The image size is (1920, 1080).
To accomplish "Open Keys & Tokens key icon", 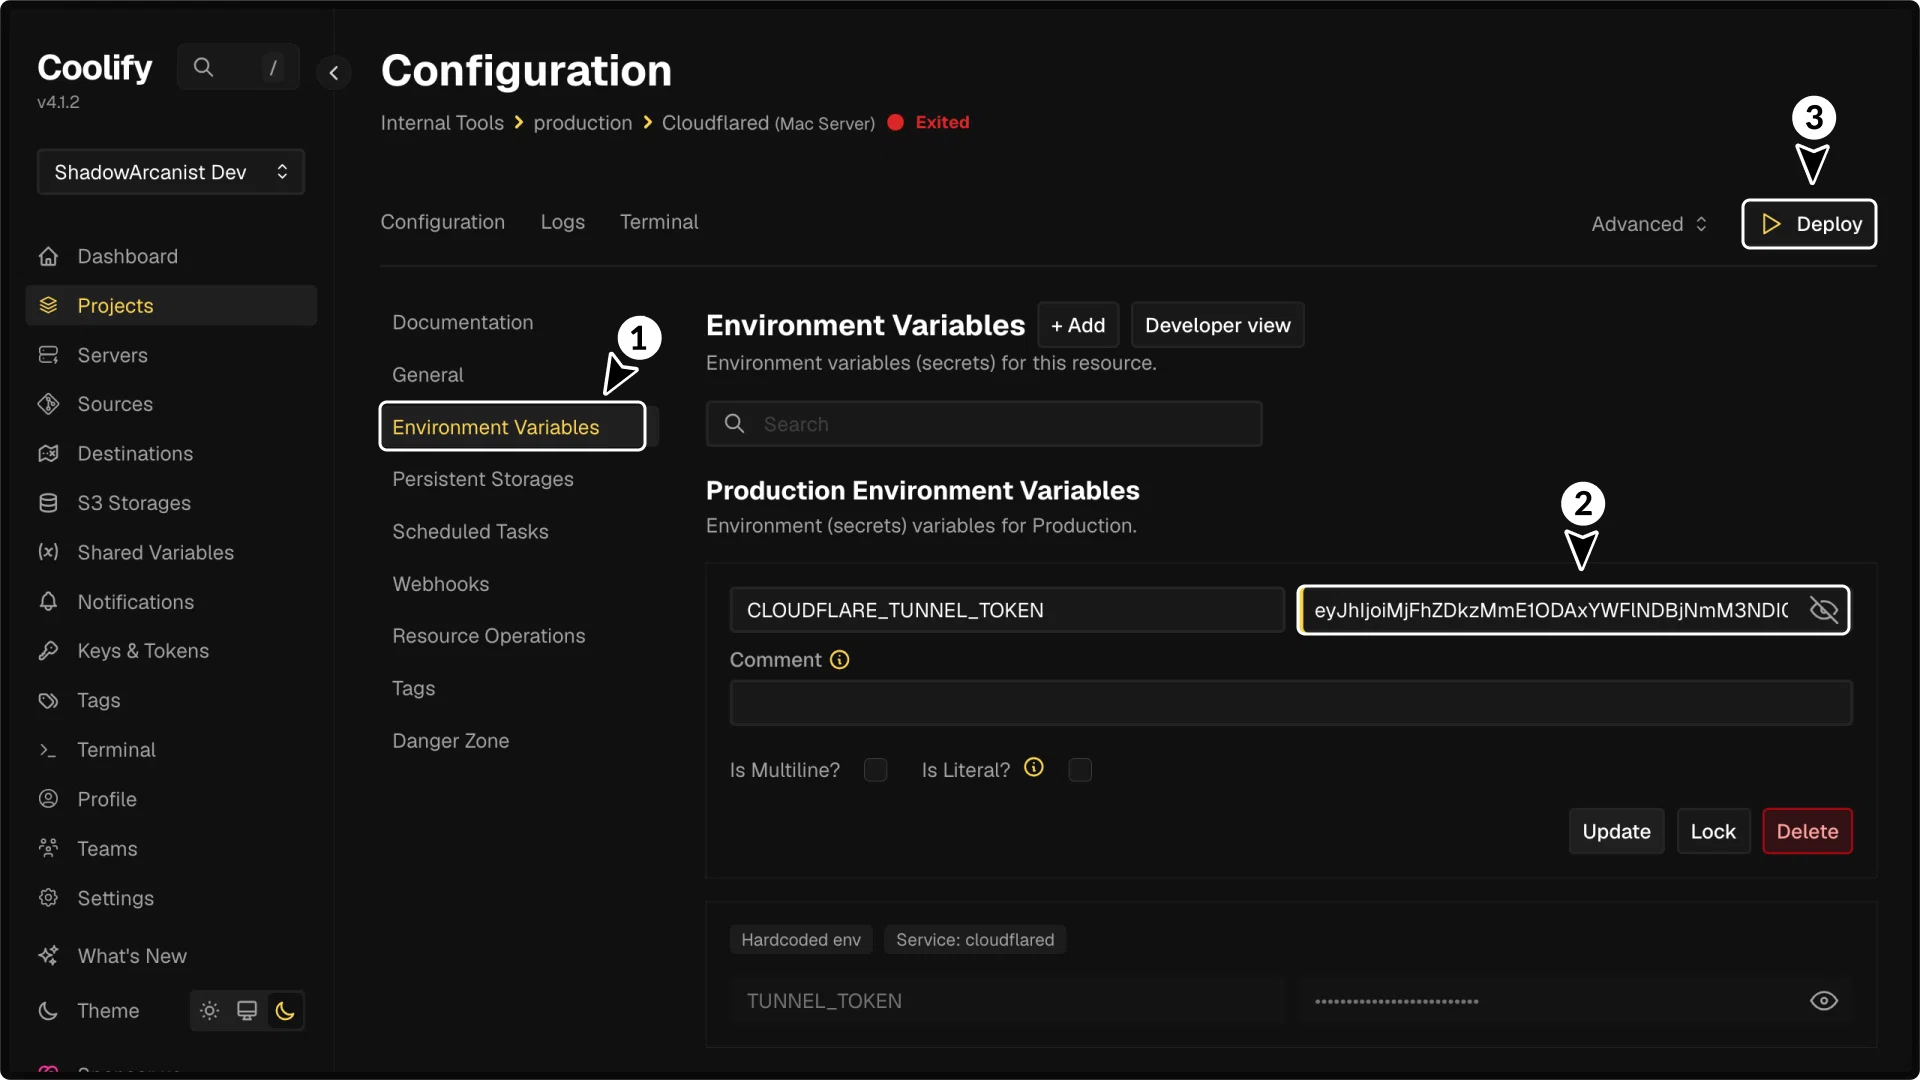I will (x=48, y=651).
